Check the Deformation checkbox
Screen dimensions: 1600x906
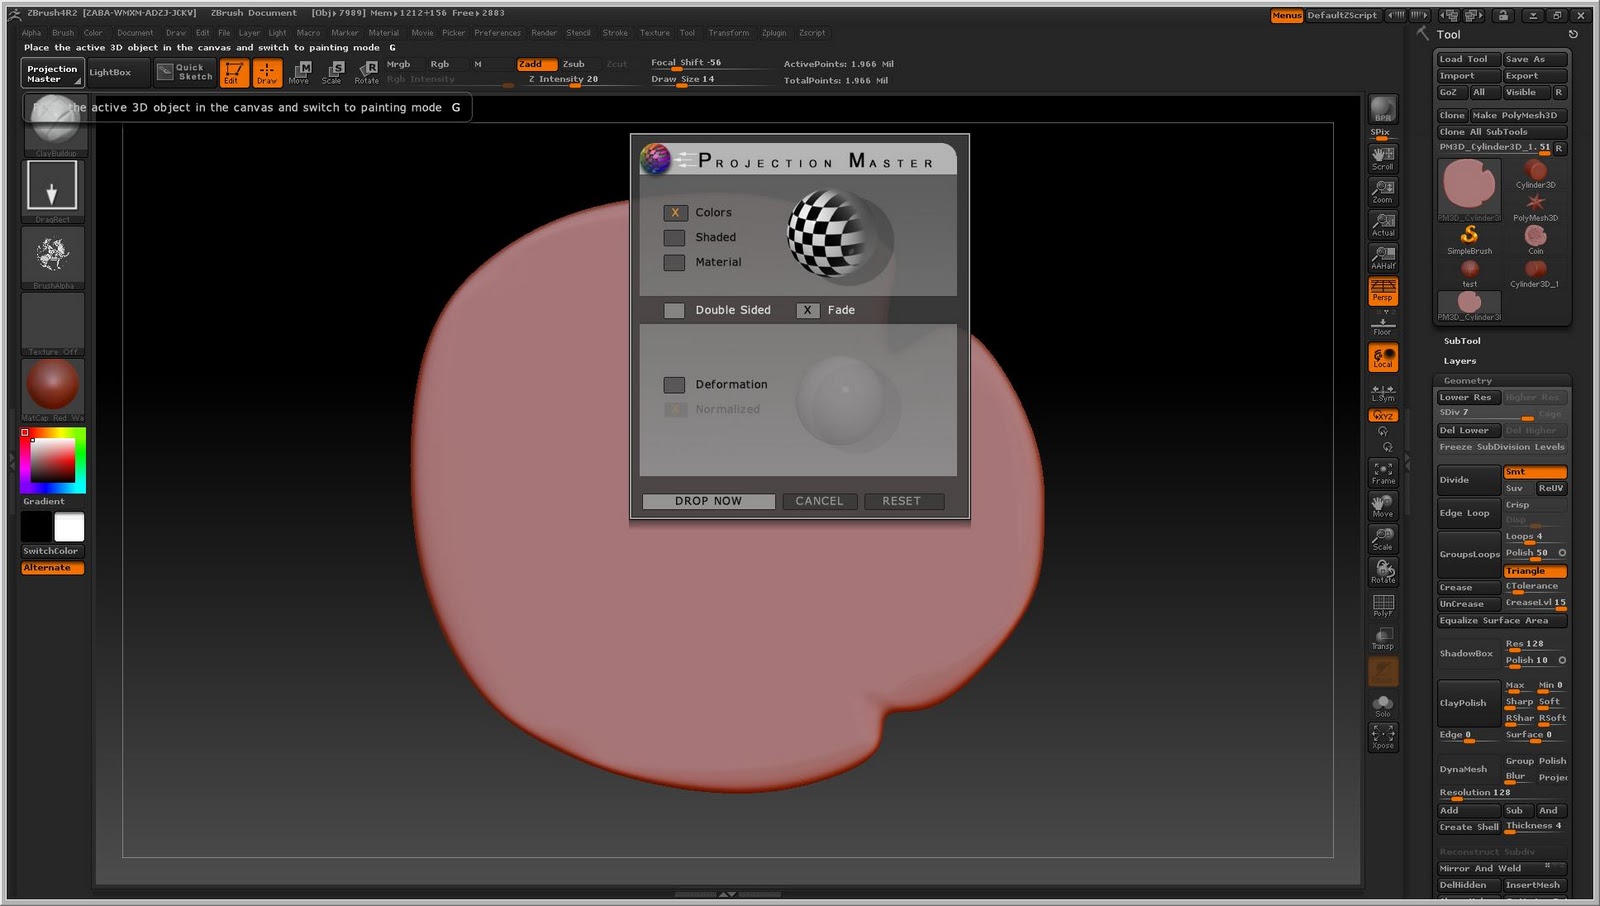pyautogui.click(x=675, y=385)
